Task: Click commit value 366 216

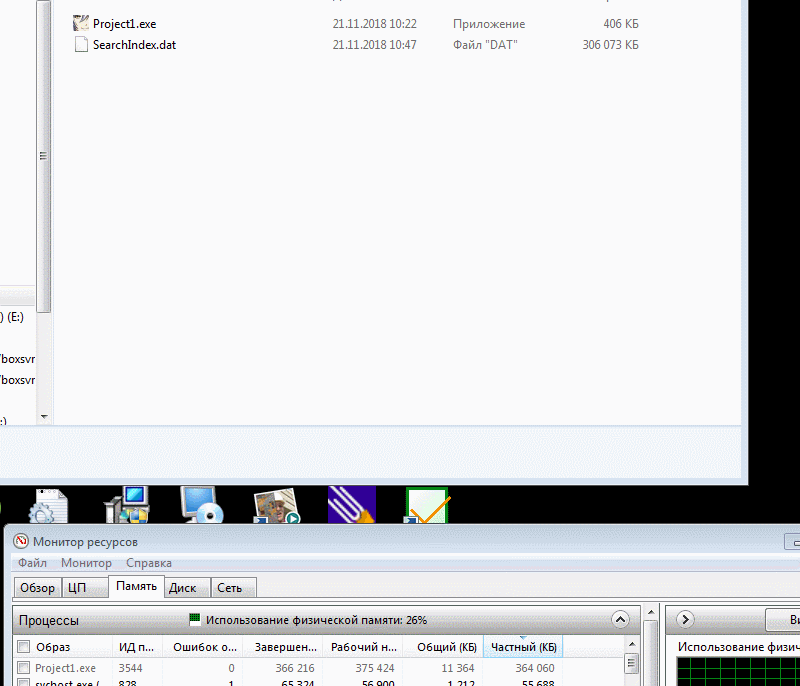Action: (295, 668)
